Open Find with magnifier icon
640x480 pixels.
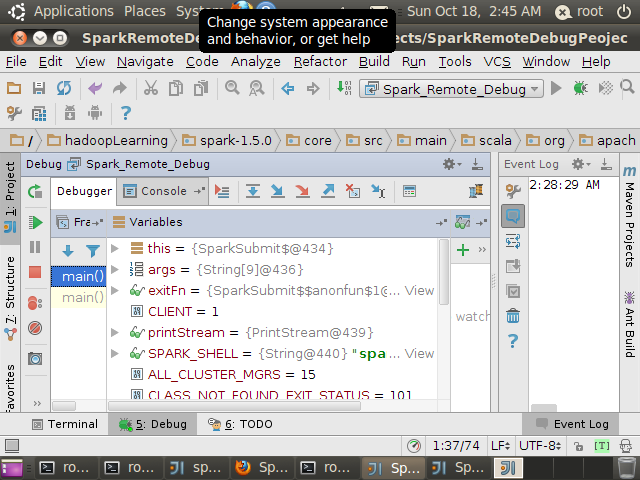pyautogui.click(x=232, y=88)
